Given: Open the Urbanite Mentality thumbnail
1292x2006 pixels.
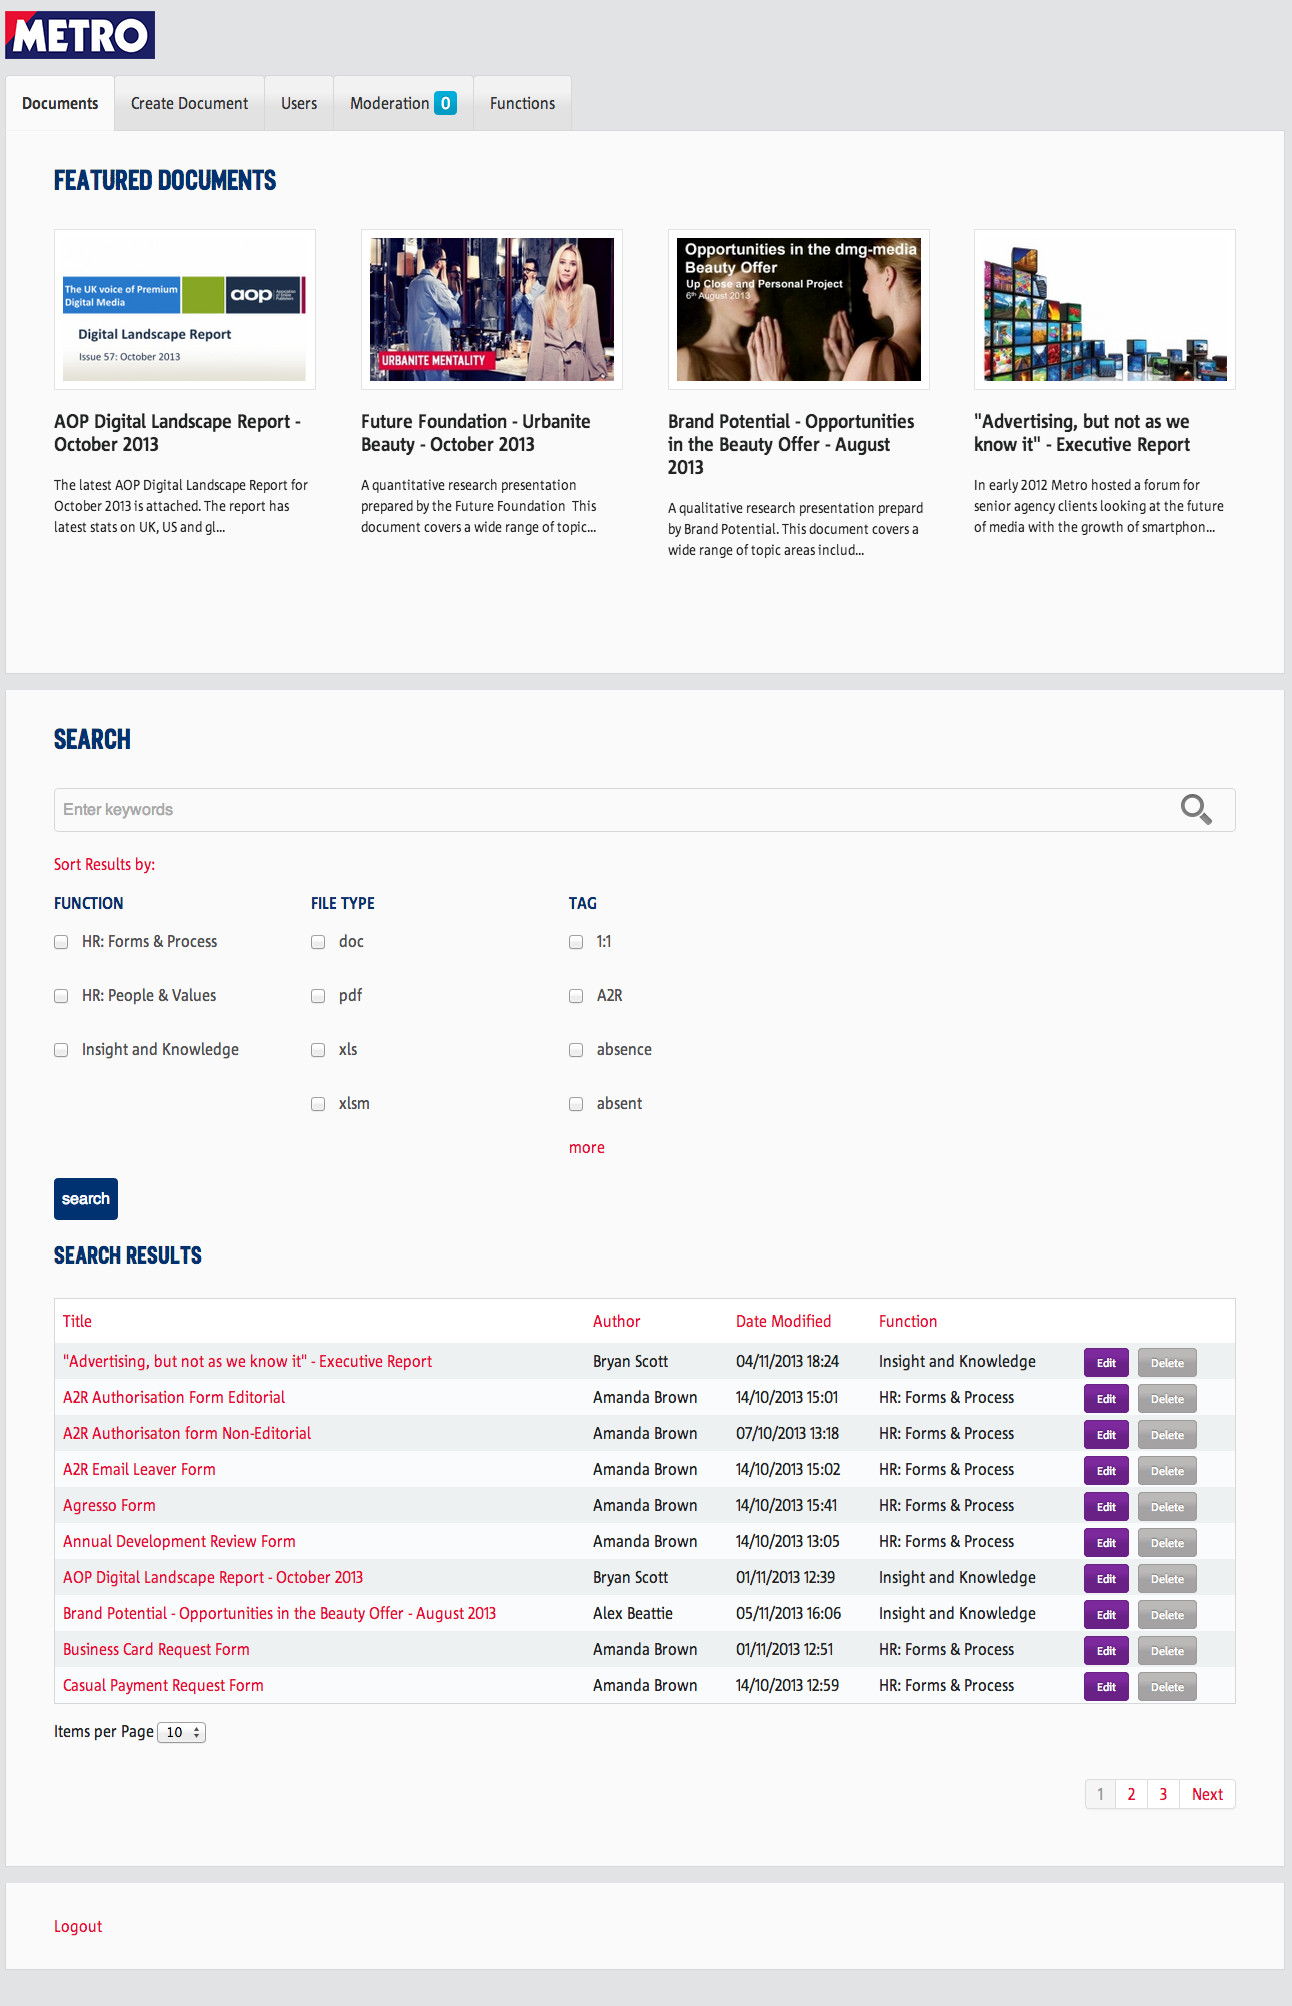Looking at the screenshot, I should pyautogui.click(x=492, y=309).
